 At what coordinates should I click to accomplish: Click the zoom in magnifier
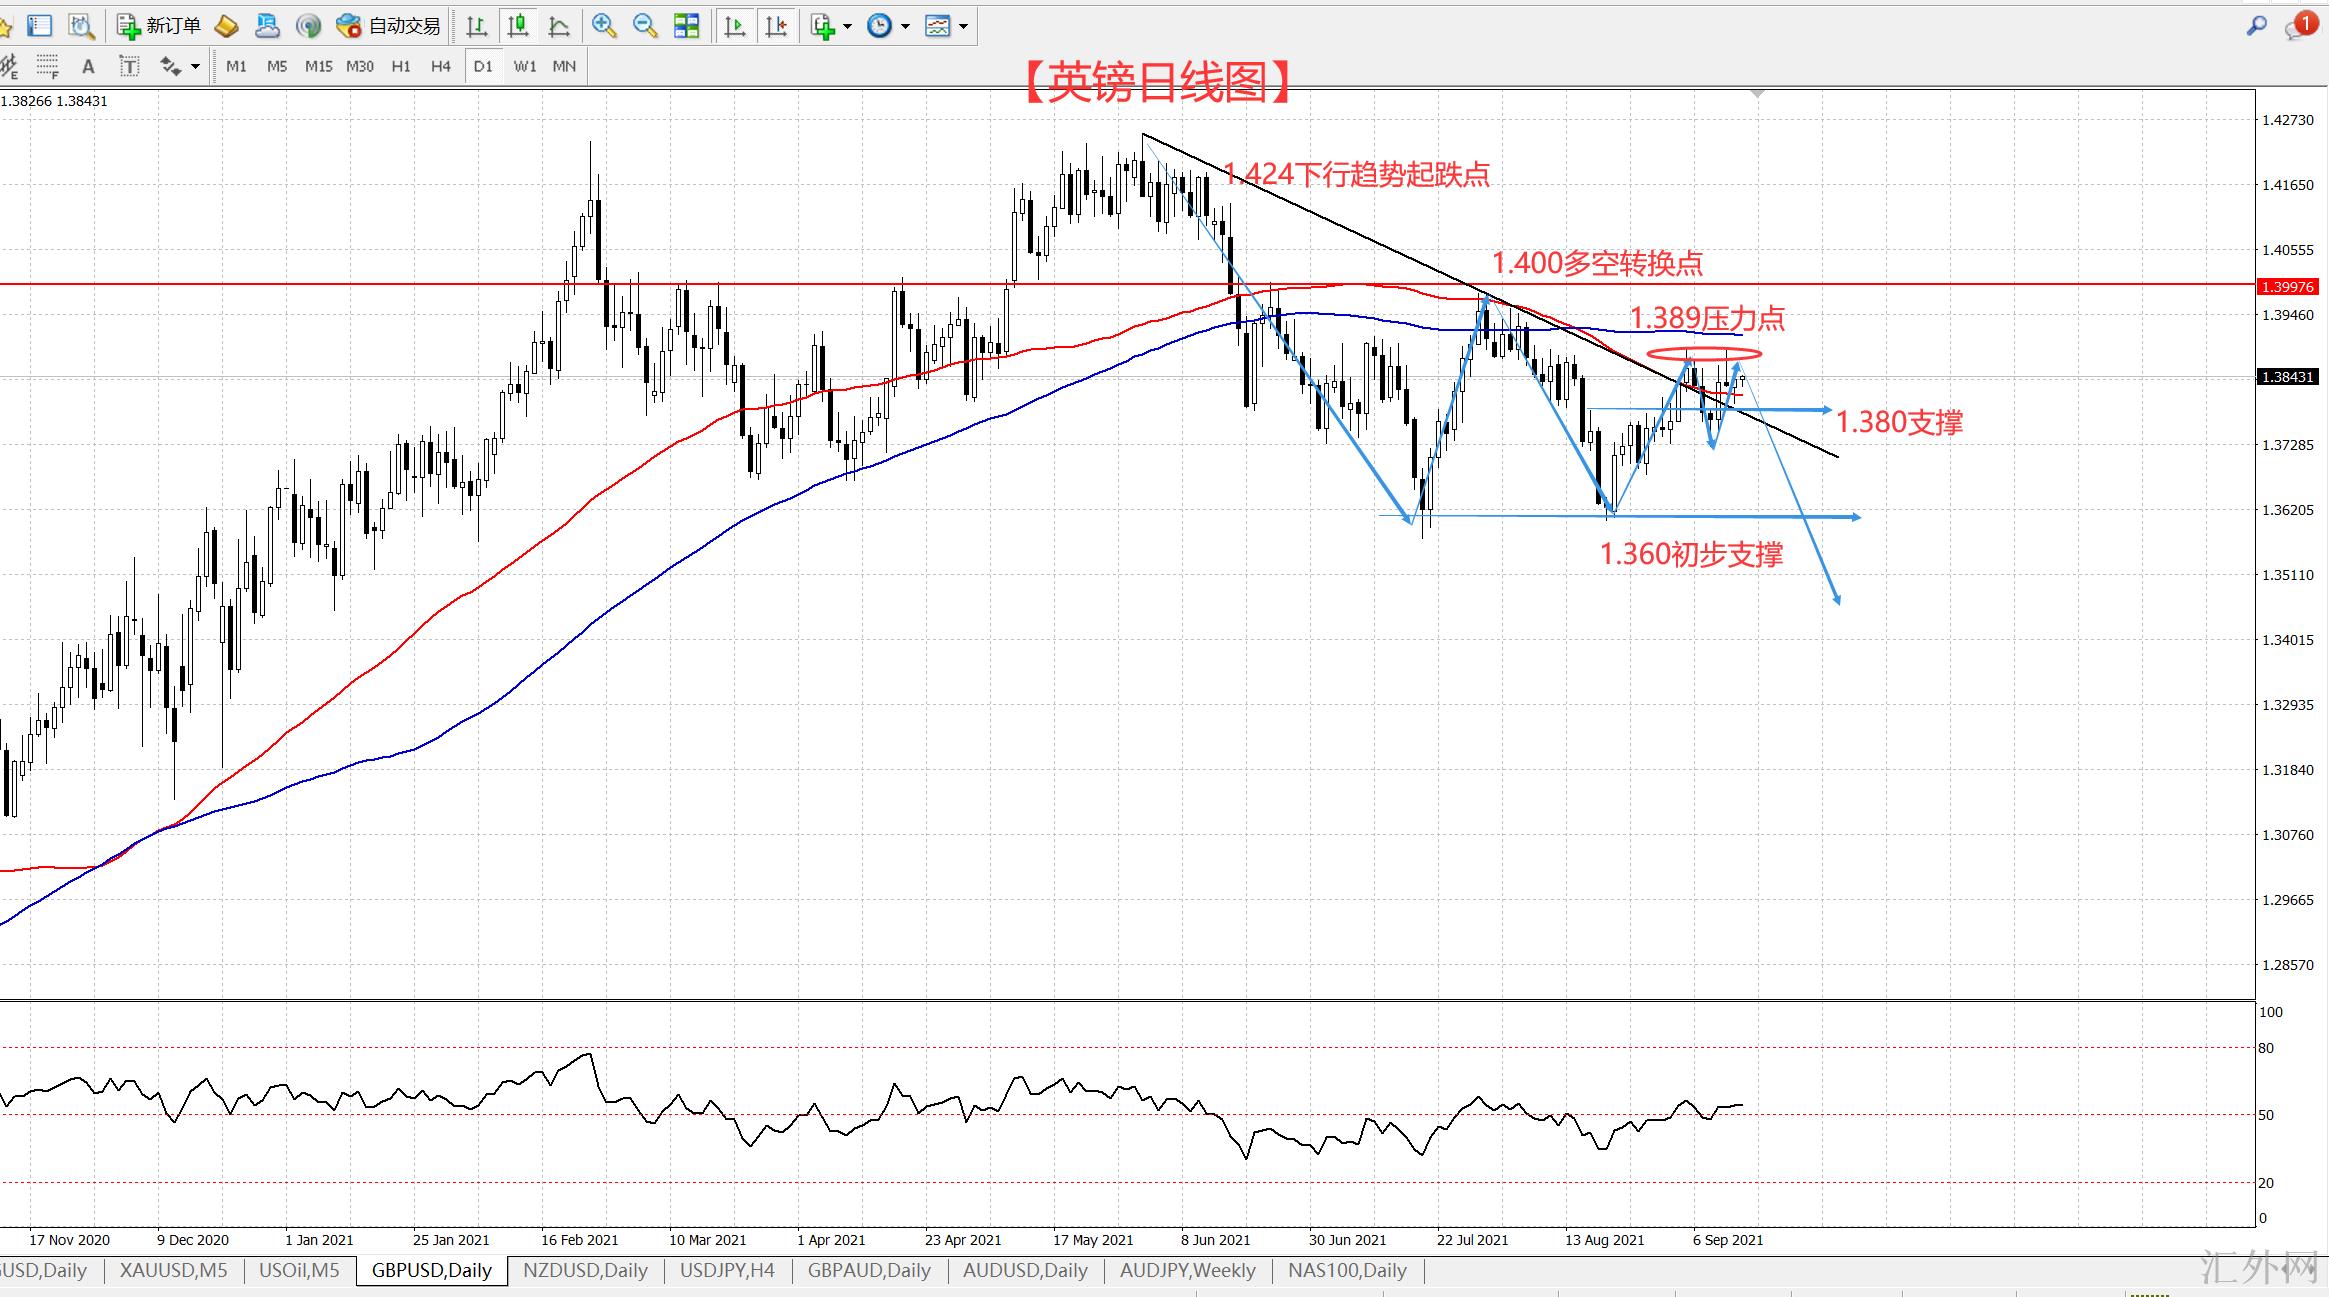pyautogui.click(x=603, y=26)
